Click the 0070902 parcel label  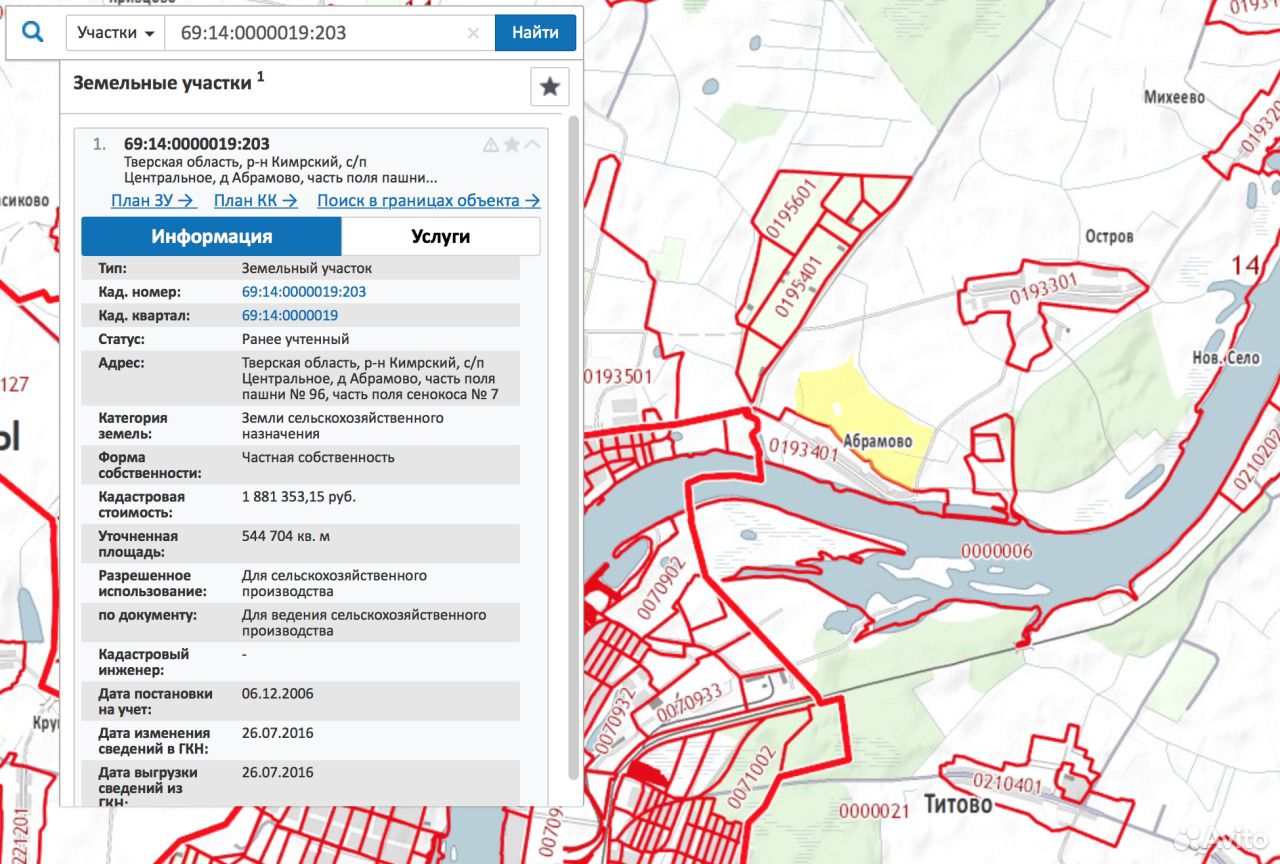(660, 589)
